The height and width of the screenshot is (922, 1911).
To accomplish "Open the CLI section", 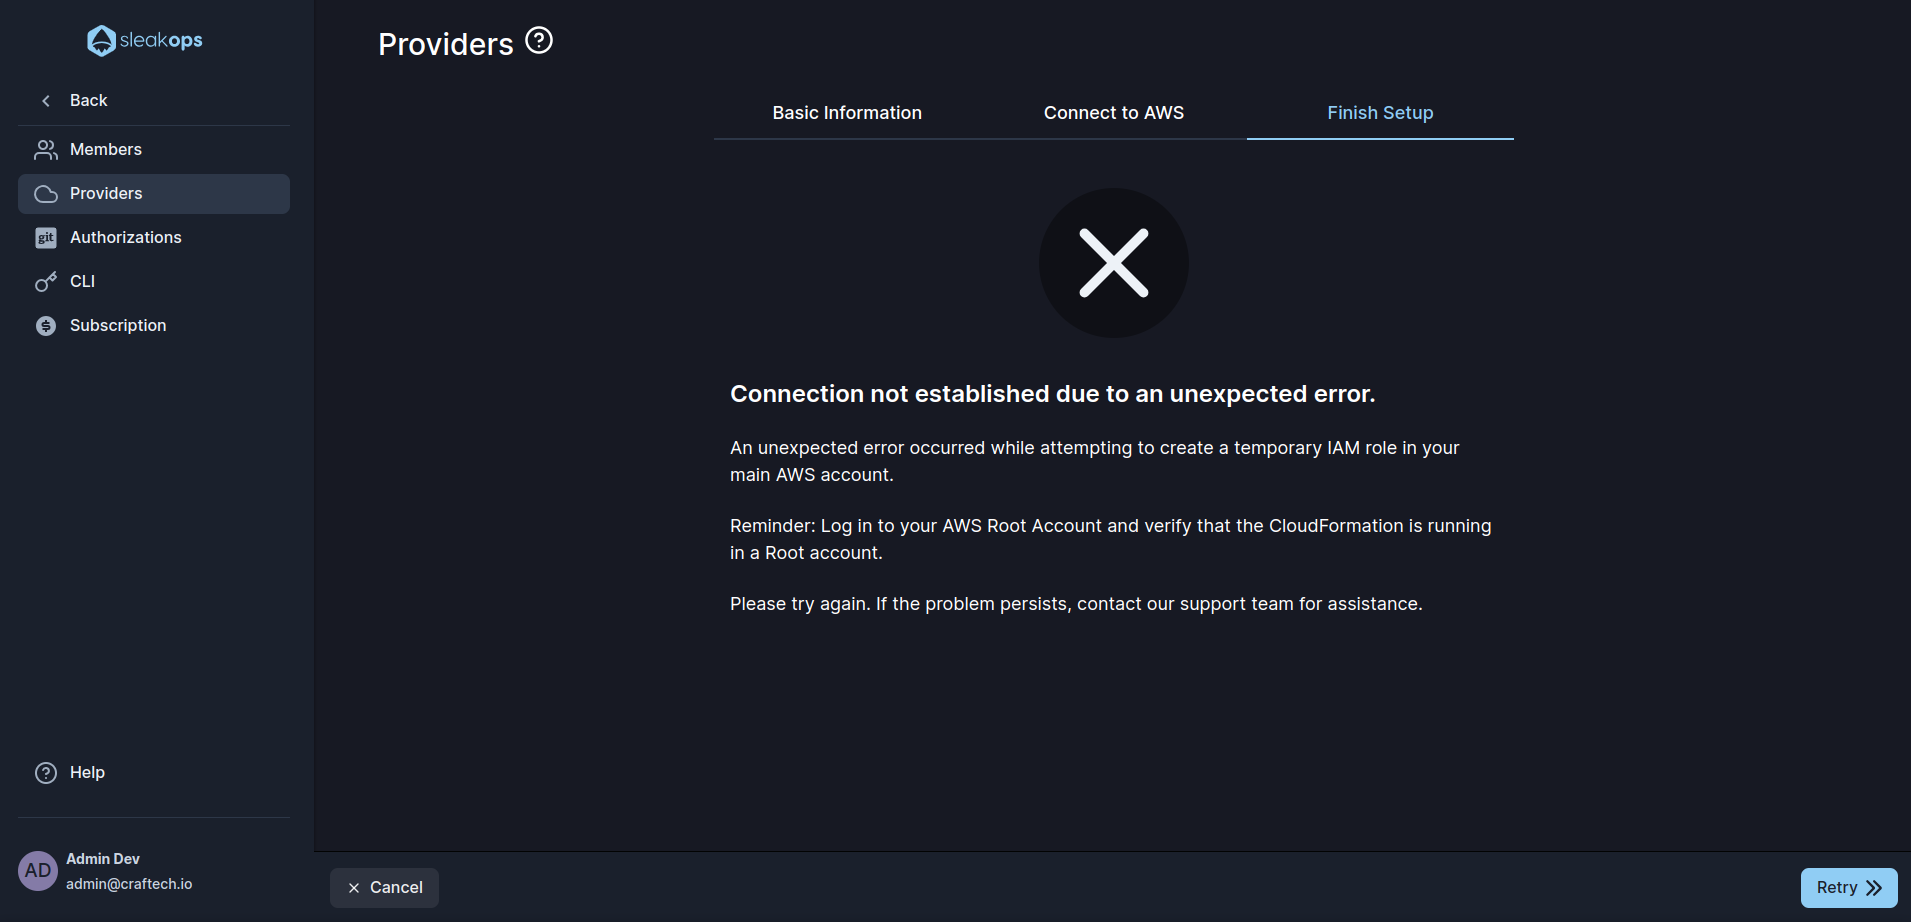I will coord(154,282).
